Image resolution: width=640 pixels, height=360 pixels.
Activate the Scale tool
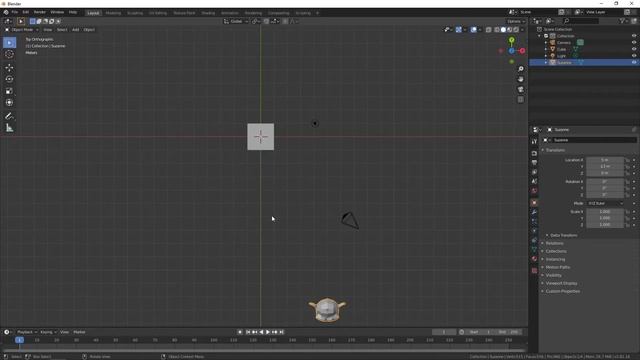[x=9, y=91]
